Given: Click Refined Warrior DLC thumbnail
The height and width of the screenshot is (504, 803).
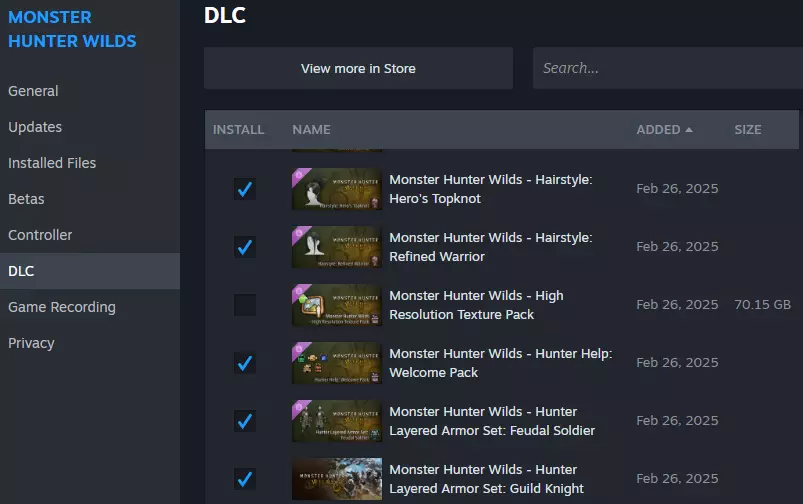Looking at the screenshot, I should pyautogui.click(x=337, y=247).
